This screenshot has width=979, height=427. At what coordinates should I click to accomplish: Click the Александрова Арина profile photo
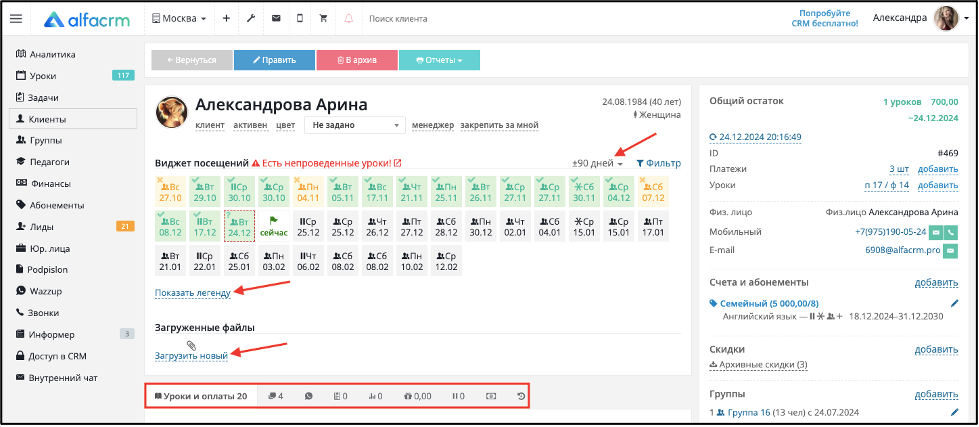point(171,112)
